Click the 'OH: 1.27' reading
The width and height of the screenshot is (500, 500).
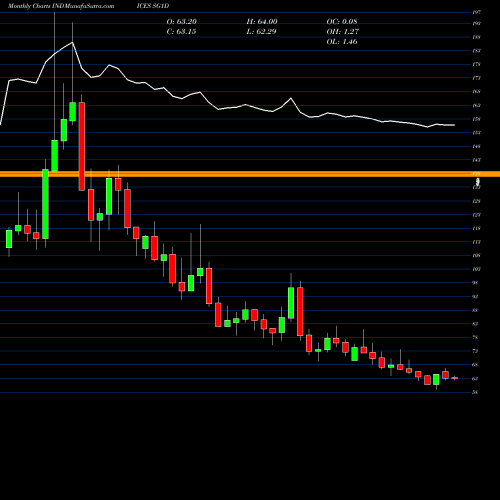point(343,31)
